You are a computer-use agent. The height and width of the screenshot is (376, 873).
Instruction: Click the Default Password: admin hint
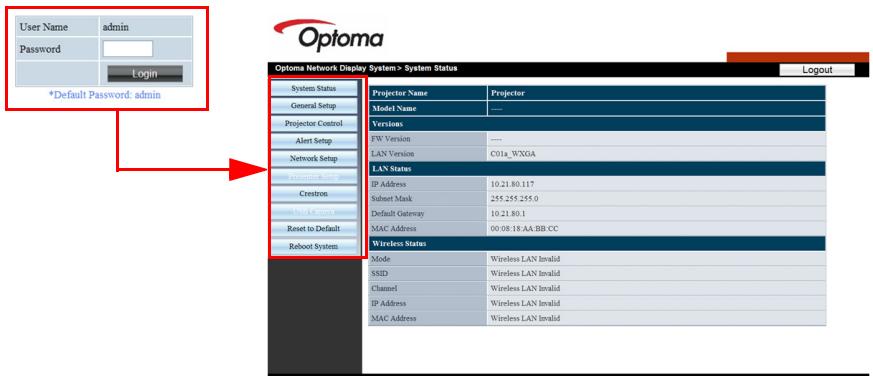(105, 95)
